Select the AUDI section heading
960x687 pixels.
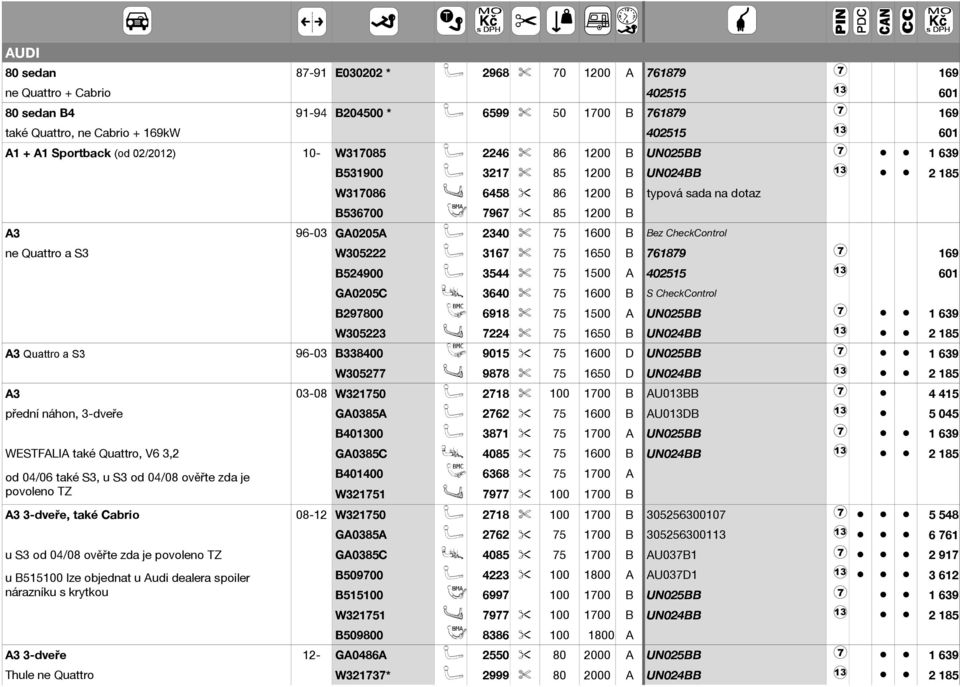coord(22,53)
